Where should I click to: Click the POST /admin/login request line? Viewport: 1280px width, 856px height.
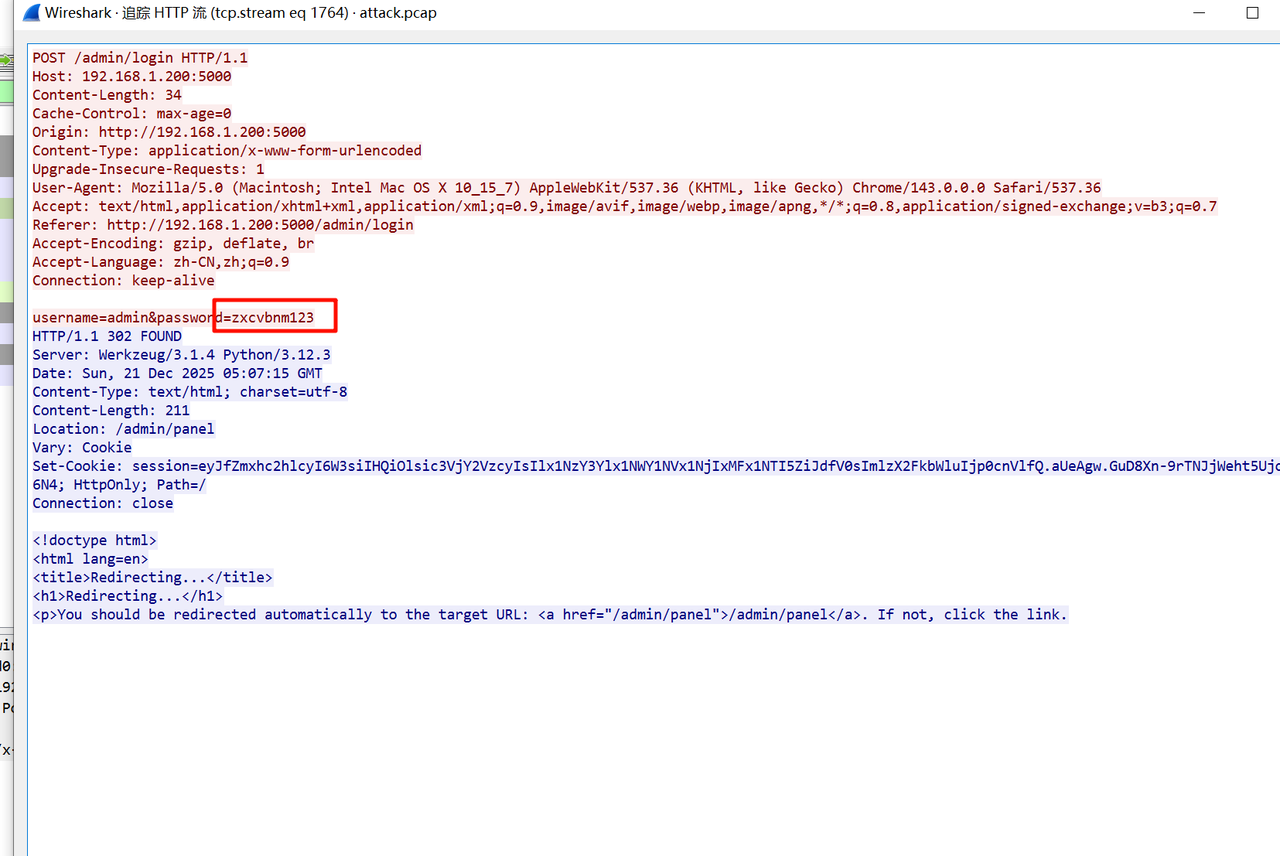click(x=139, y=58)
